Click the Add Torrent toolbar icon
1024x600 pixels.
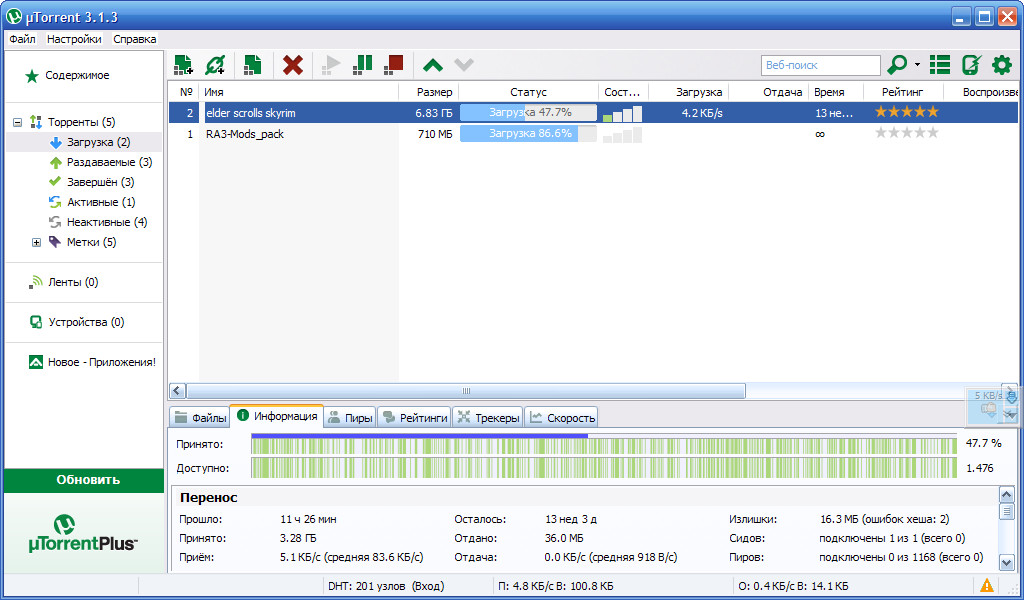point(184,65)
